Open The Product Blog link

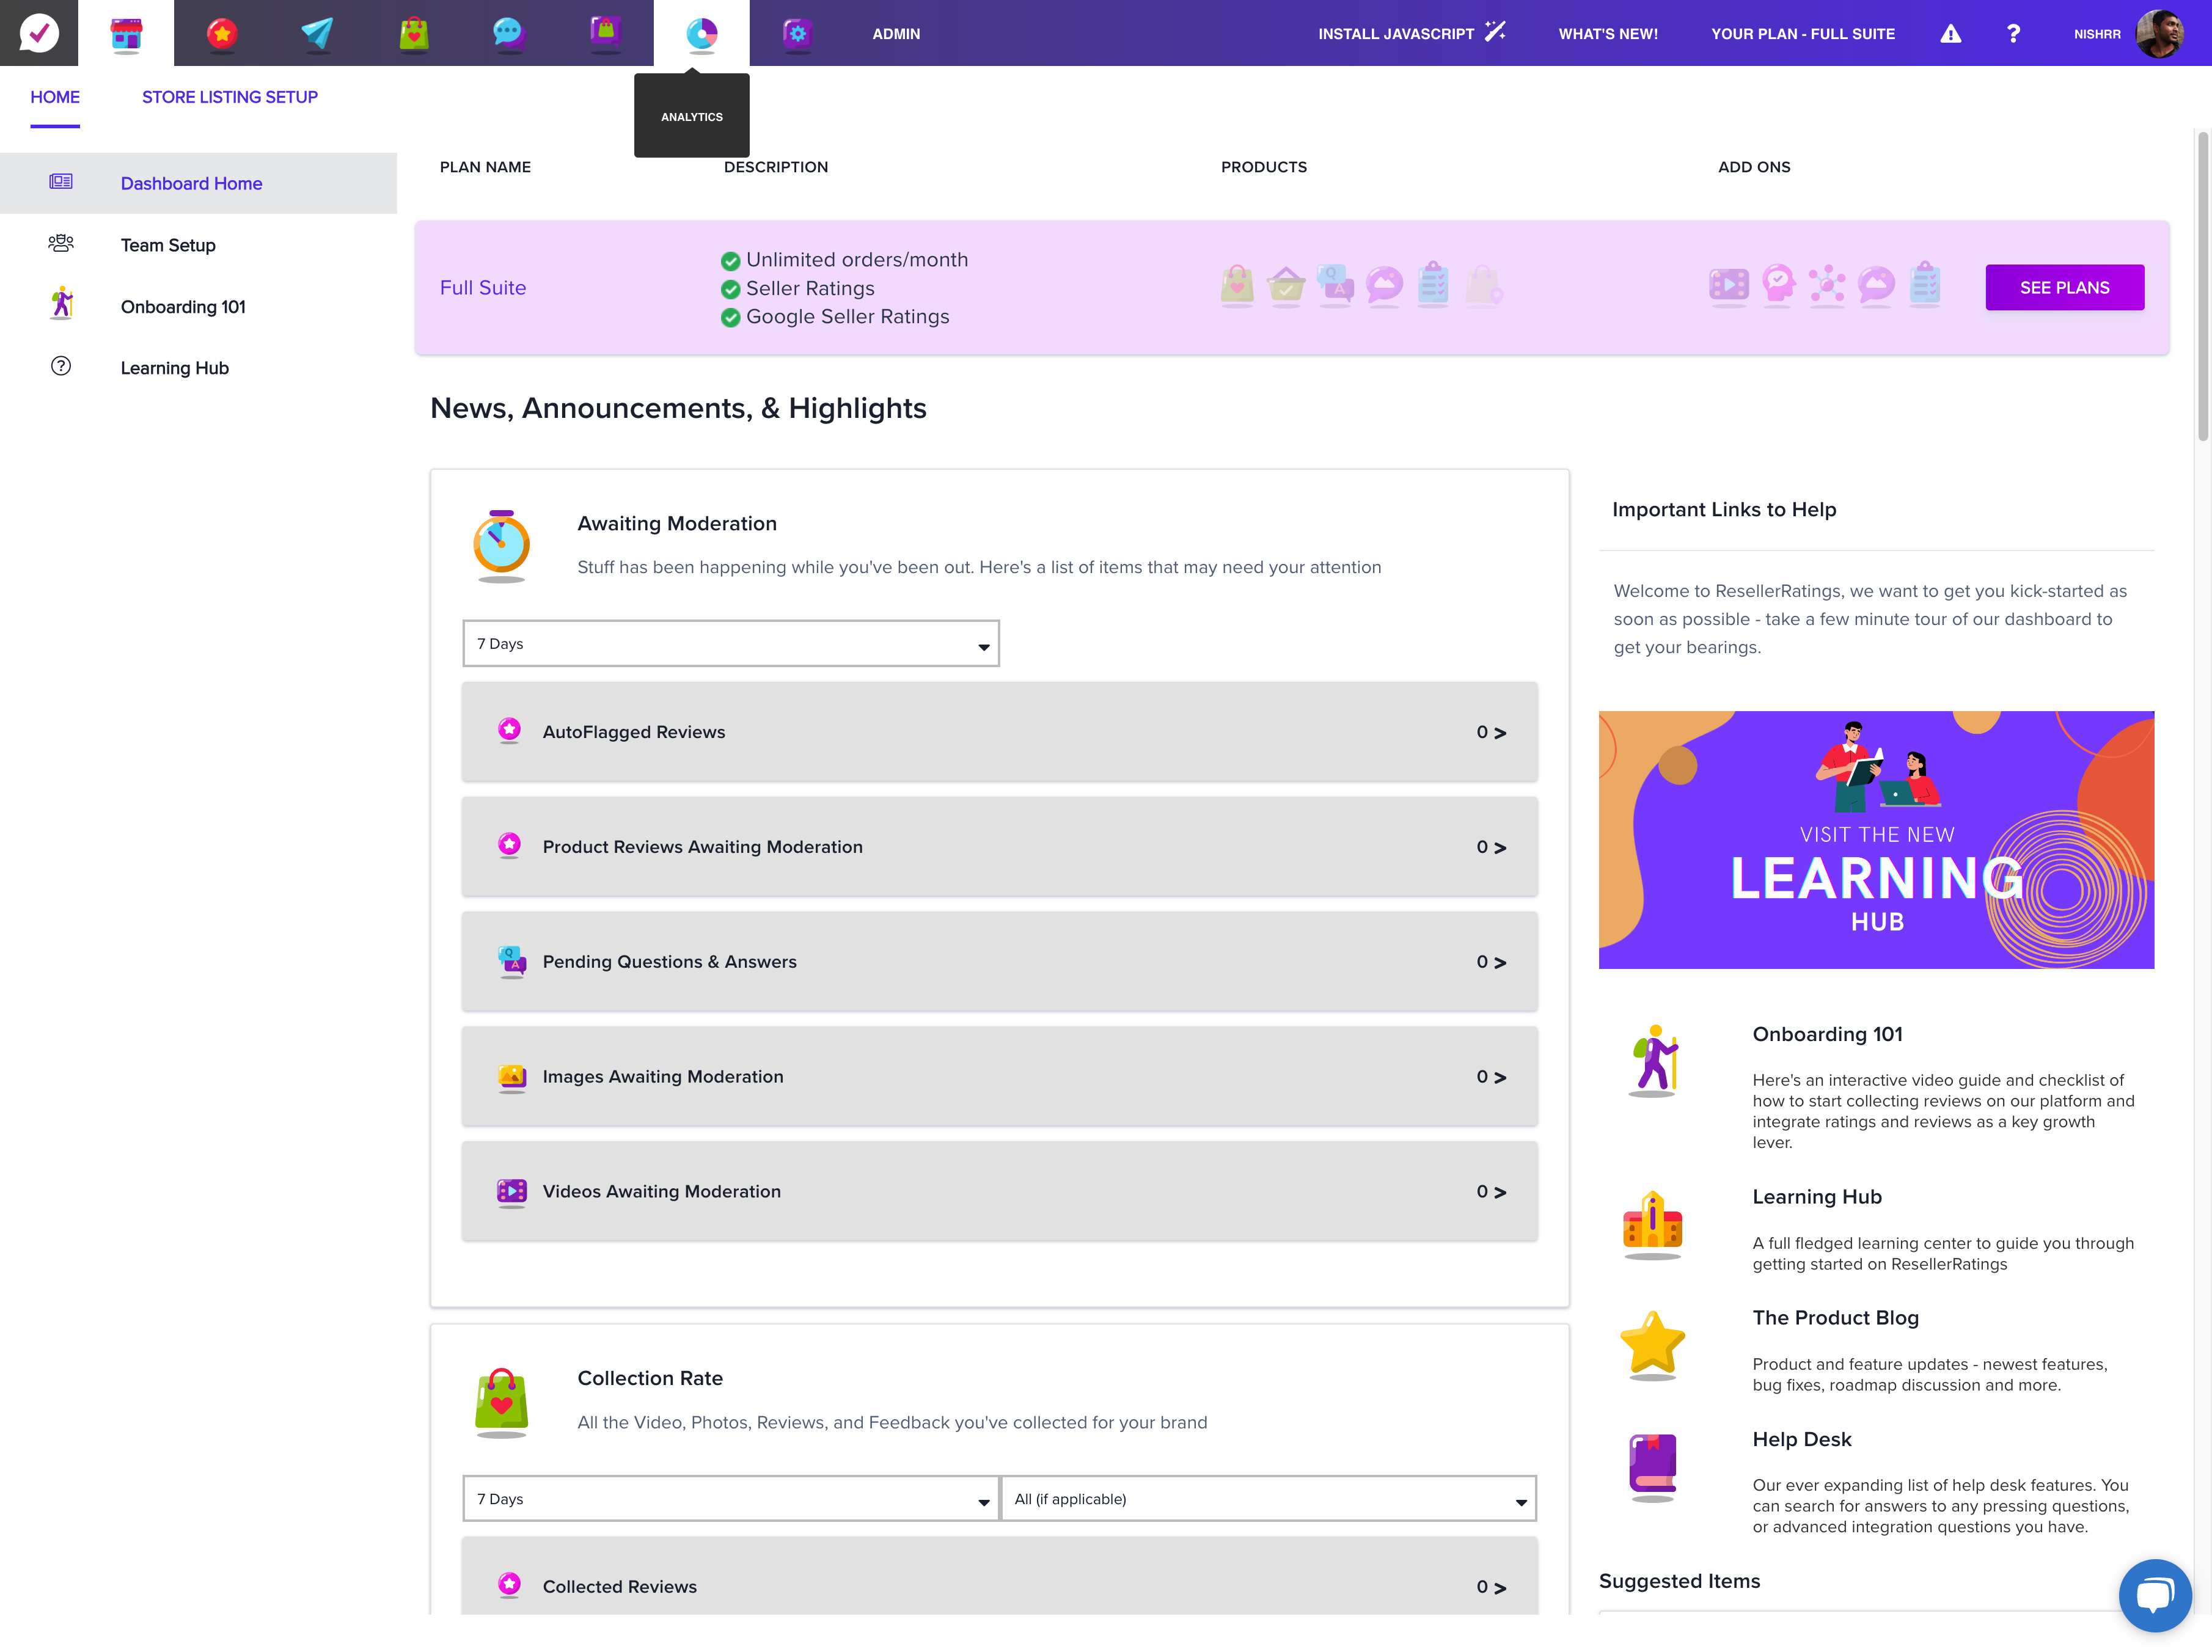pos(1835,1318)
